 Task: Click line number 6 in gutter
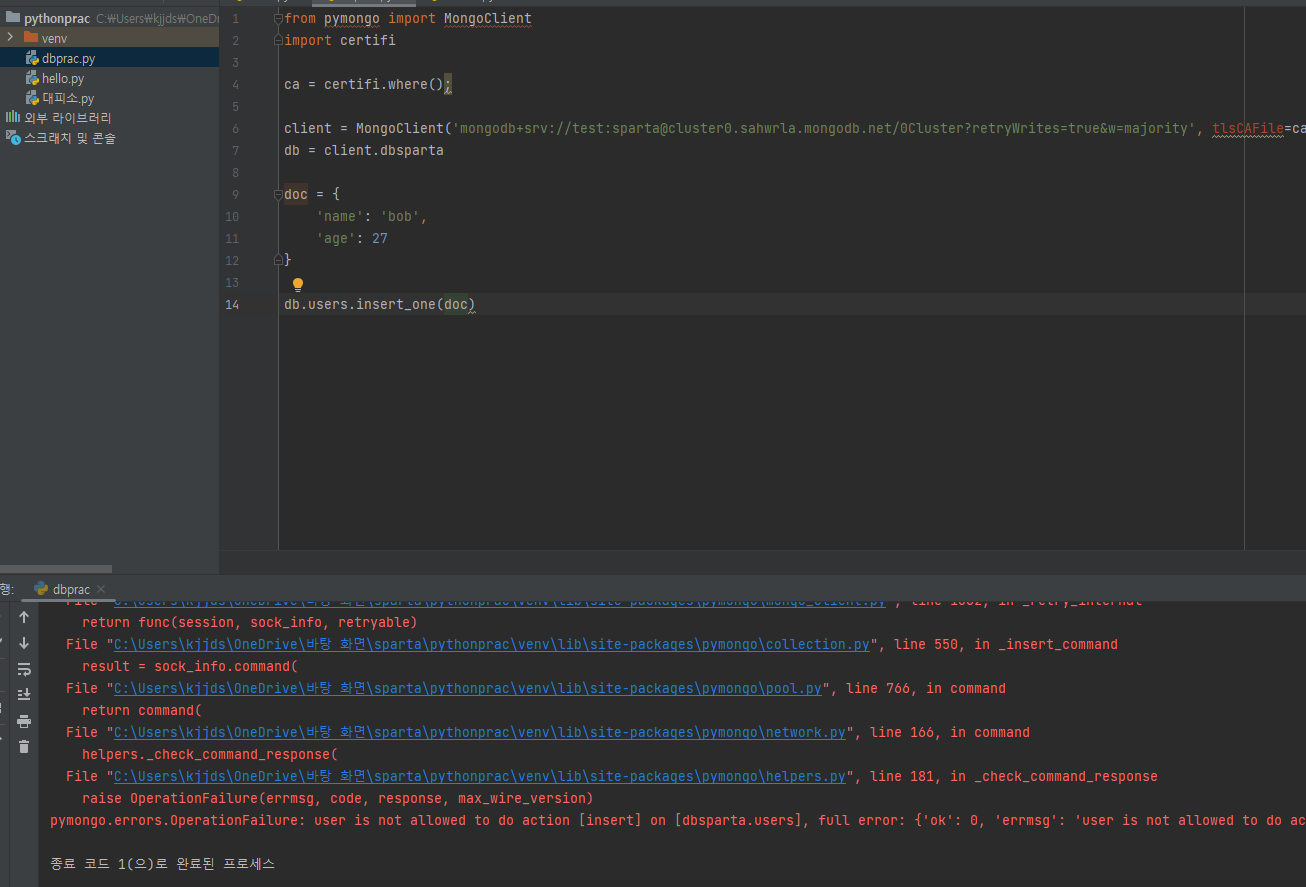coord(235,128)
